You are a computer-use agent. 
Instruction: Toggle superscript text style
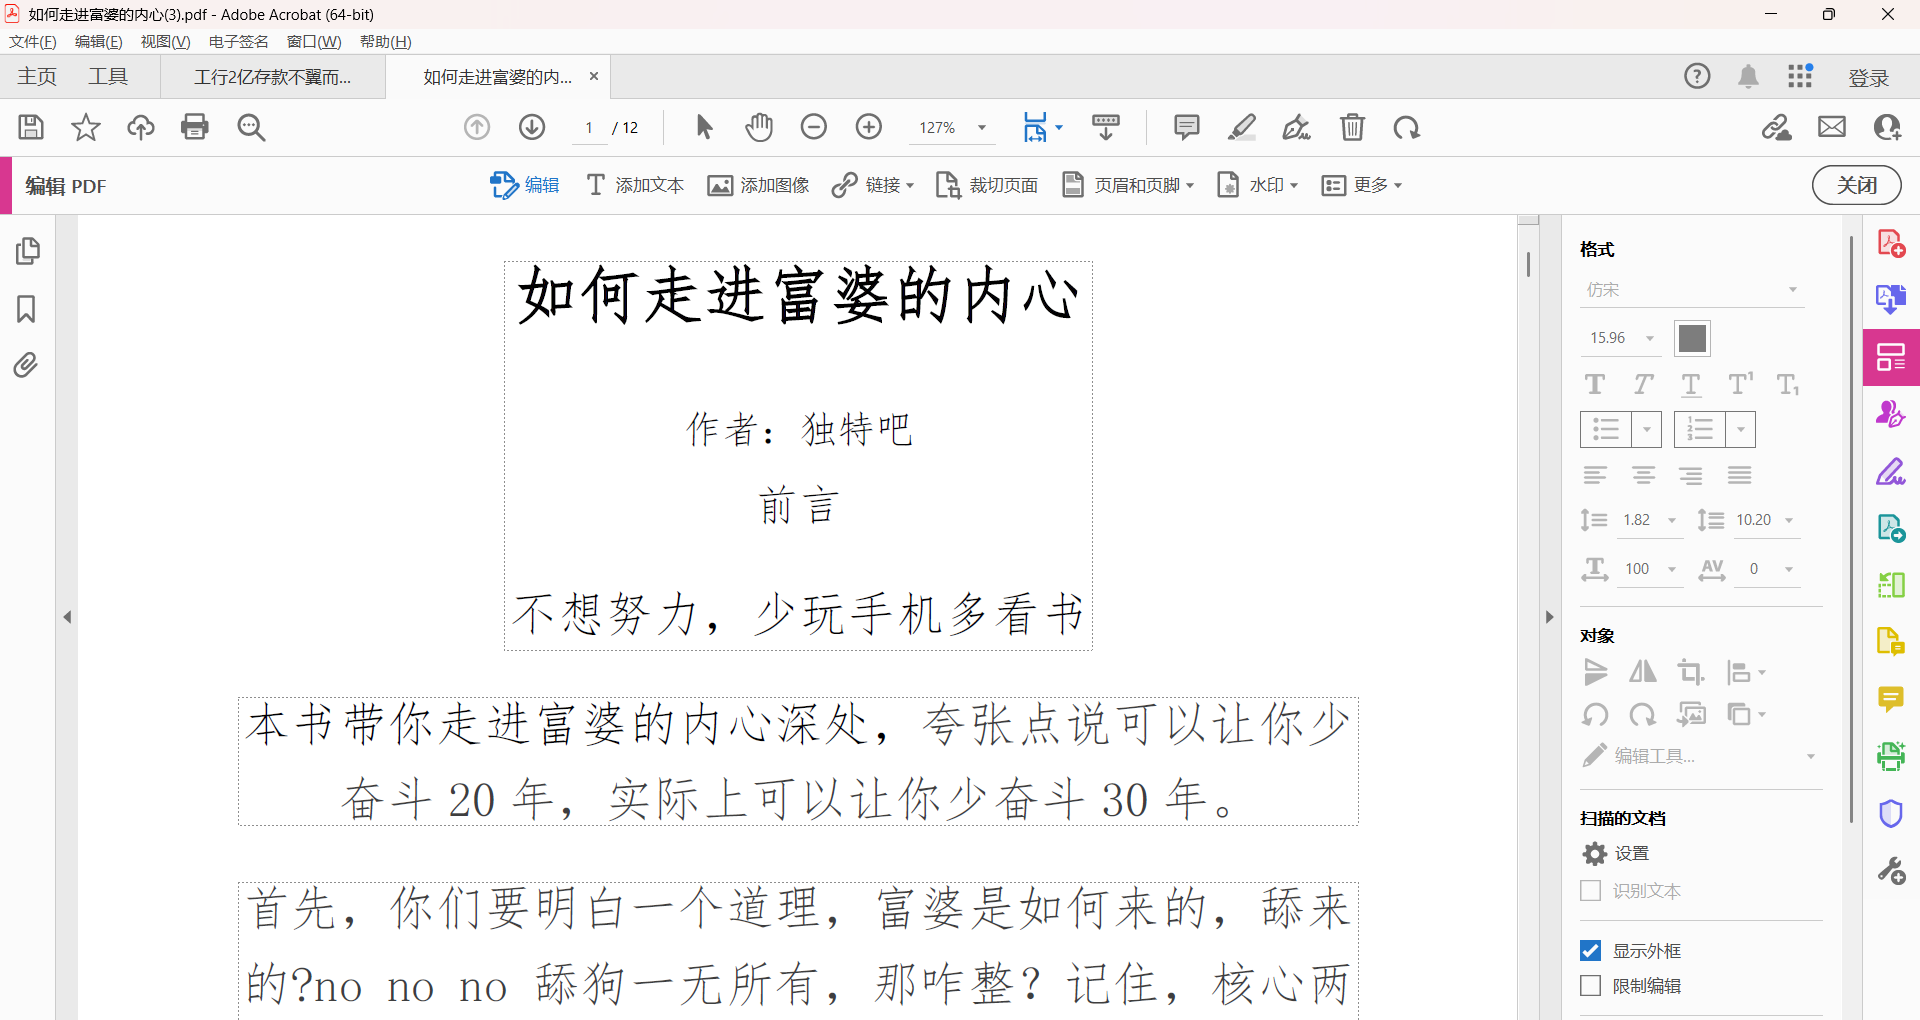click(1740, 384)
